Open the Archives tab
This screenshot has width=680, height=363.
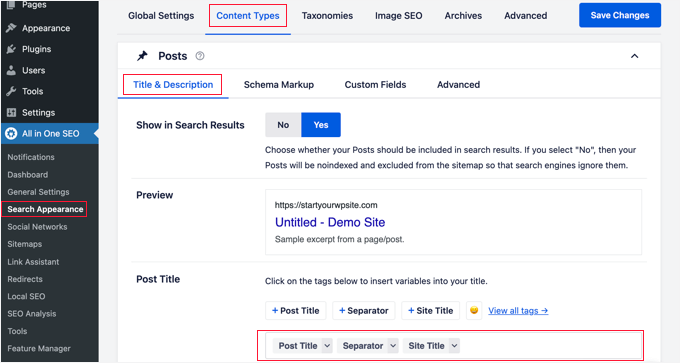[463, 16]
